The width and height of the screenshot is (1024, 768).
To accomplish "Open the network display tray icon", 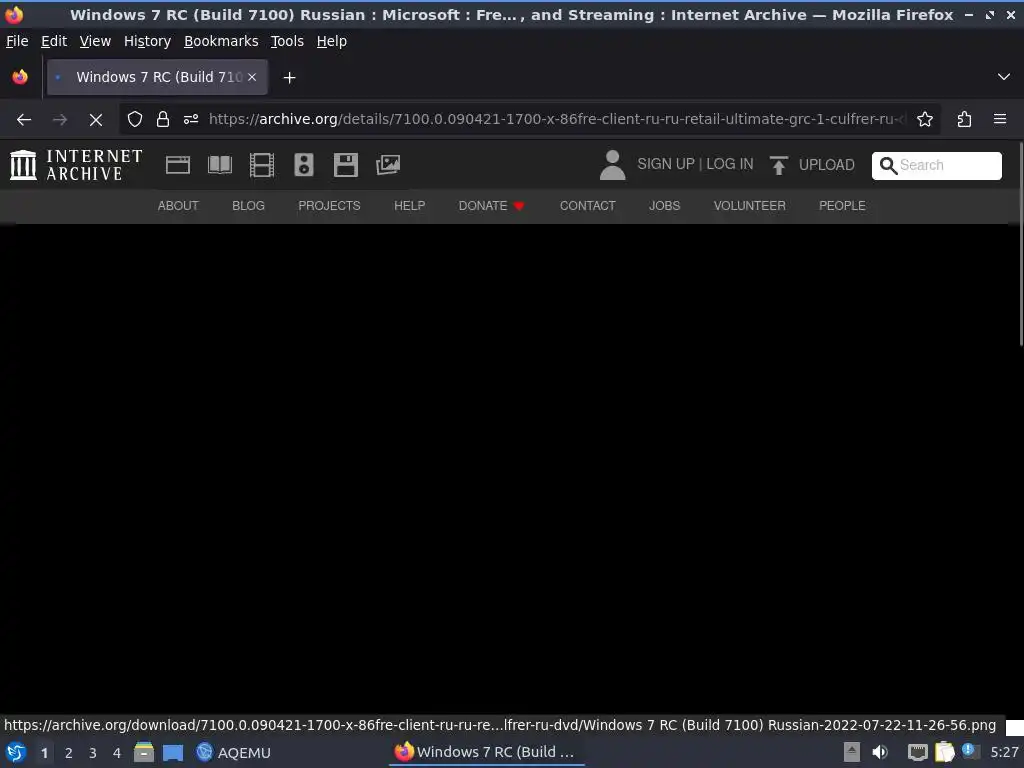I will coord(918,753).
